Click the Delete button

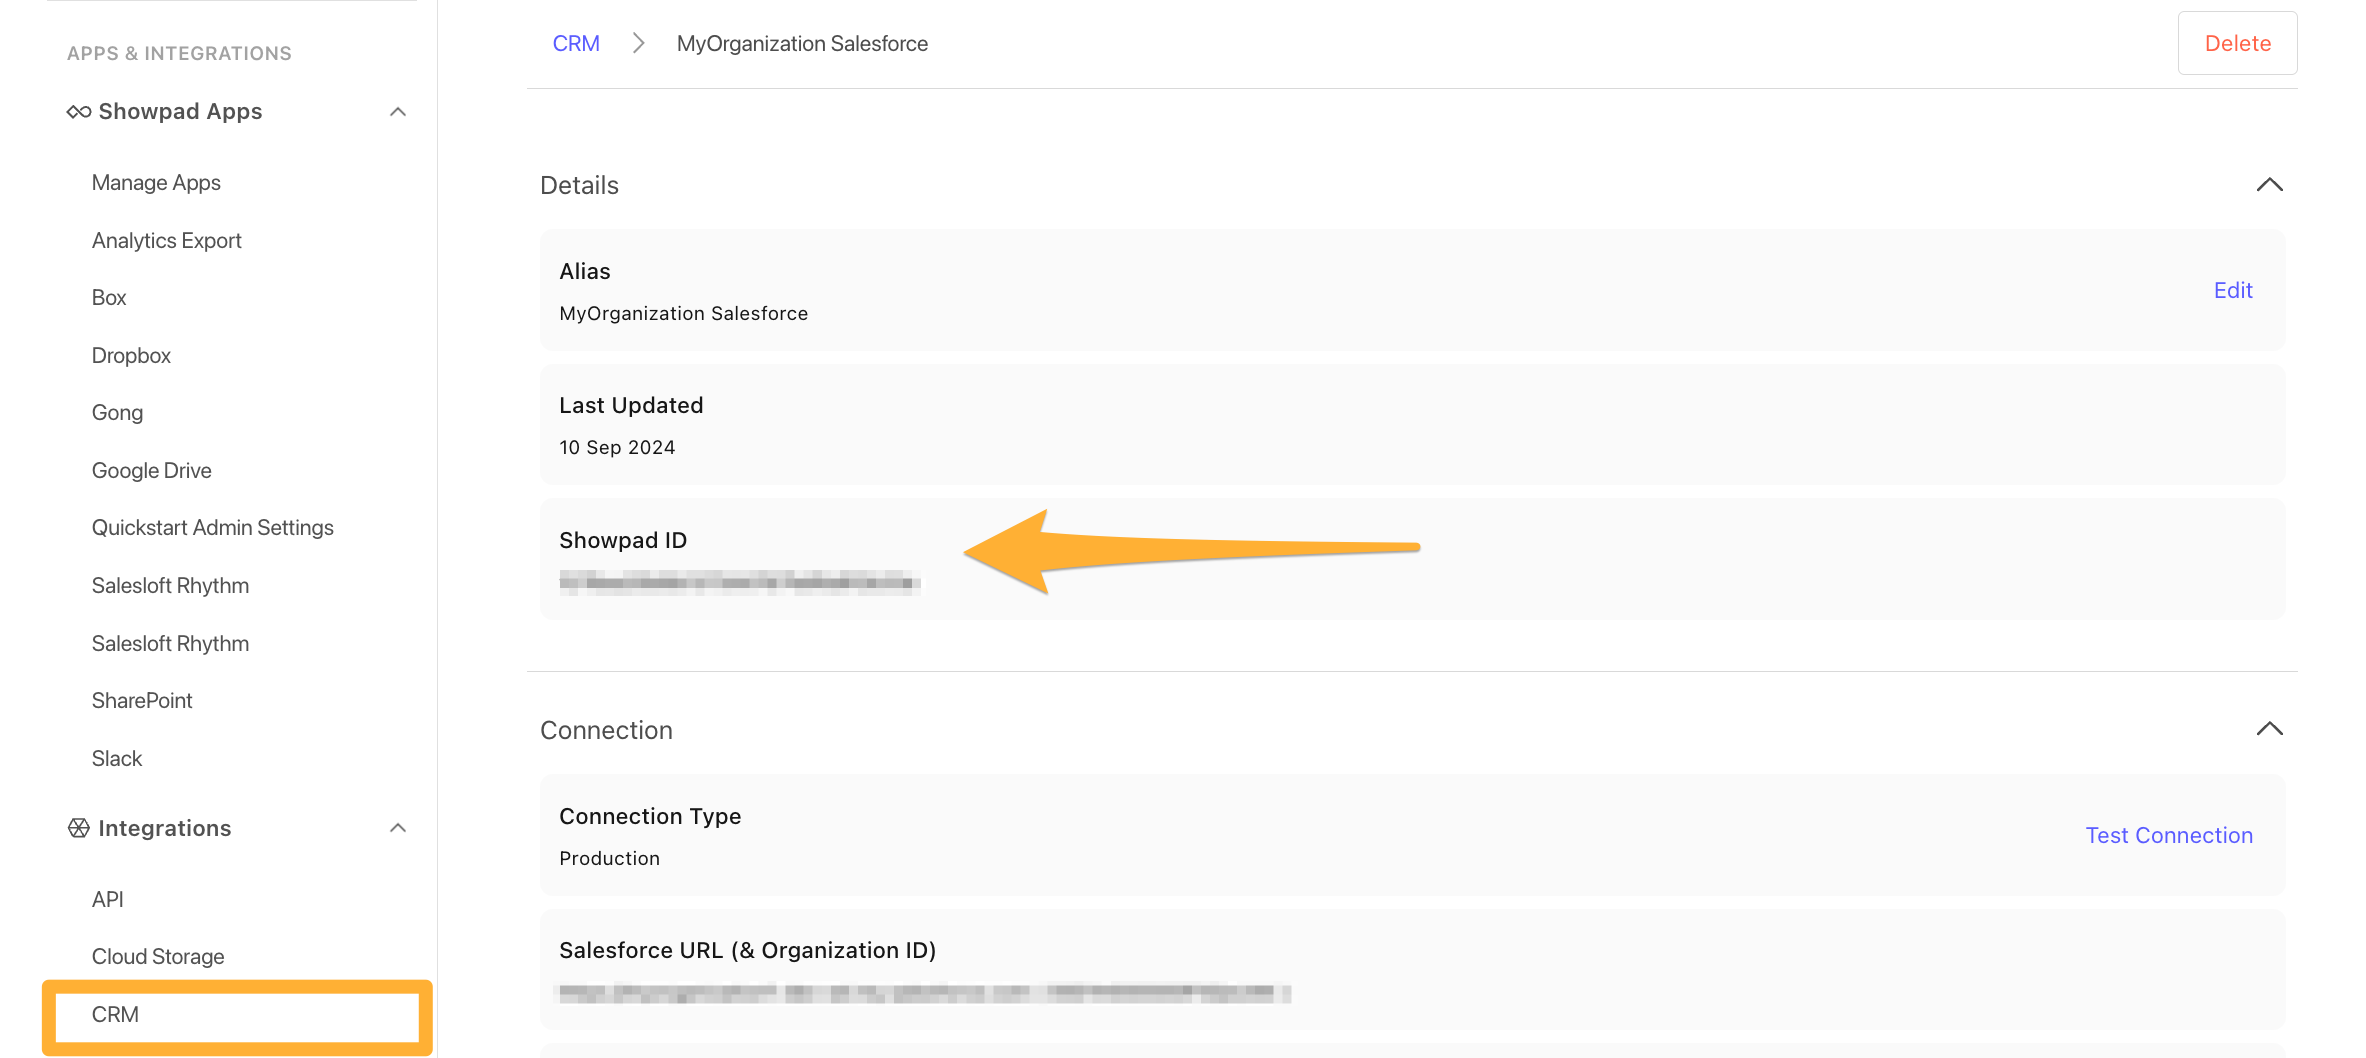point(2238,44)
